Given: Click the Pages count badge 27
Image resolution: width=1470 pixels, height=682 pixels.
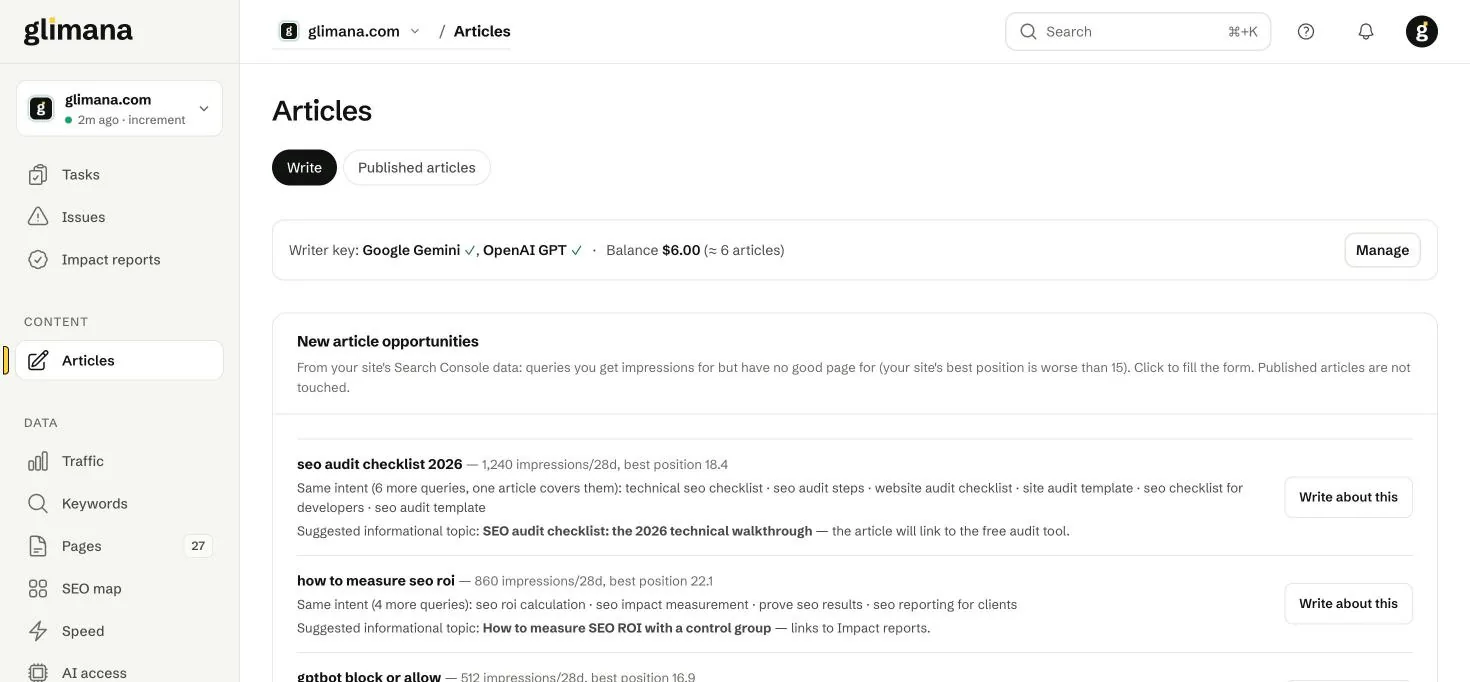Looking at the screenshot, I should point(198,546).
